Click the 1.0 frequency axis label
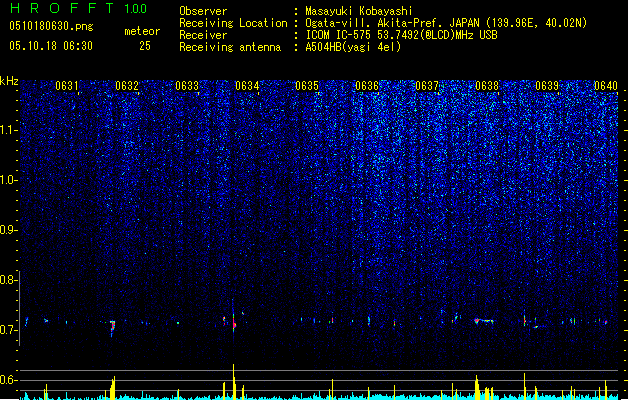629x400 pixels. coord(7,180)
